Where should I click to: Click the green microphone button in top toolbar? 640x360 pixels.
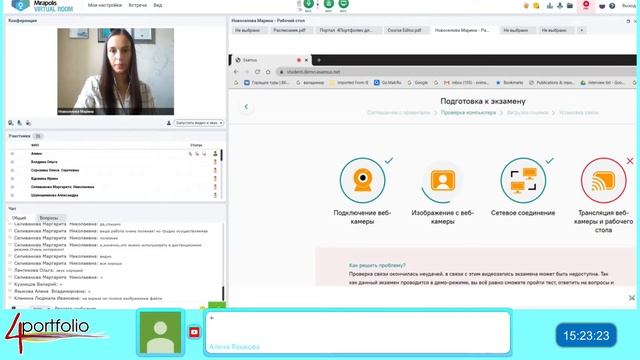pyautogui.click(x=309, y=4)
